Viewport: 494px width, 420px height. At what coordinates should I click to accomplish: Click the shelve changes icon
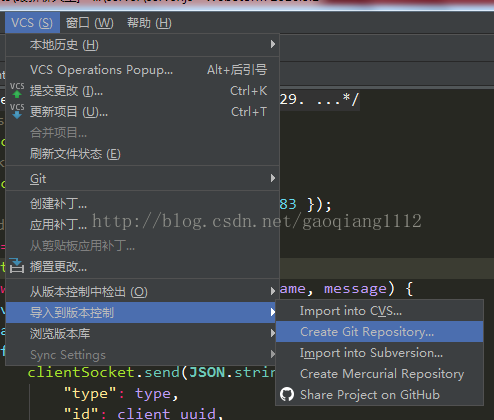point(17,266)
